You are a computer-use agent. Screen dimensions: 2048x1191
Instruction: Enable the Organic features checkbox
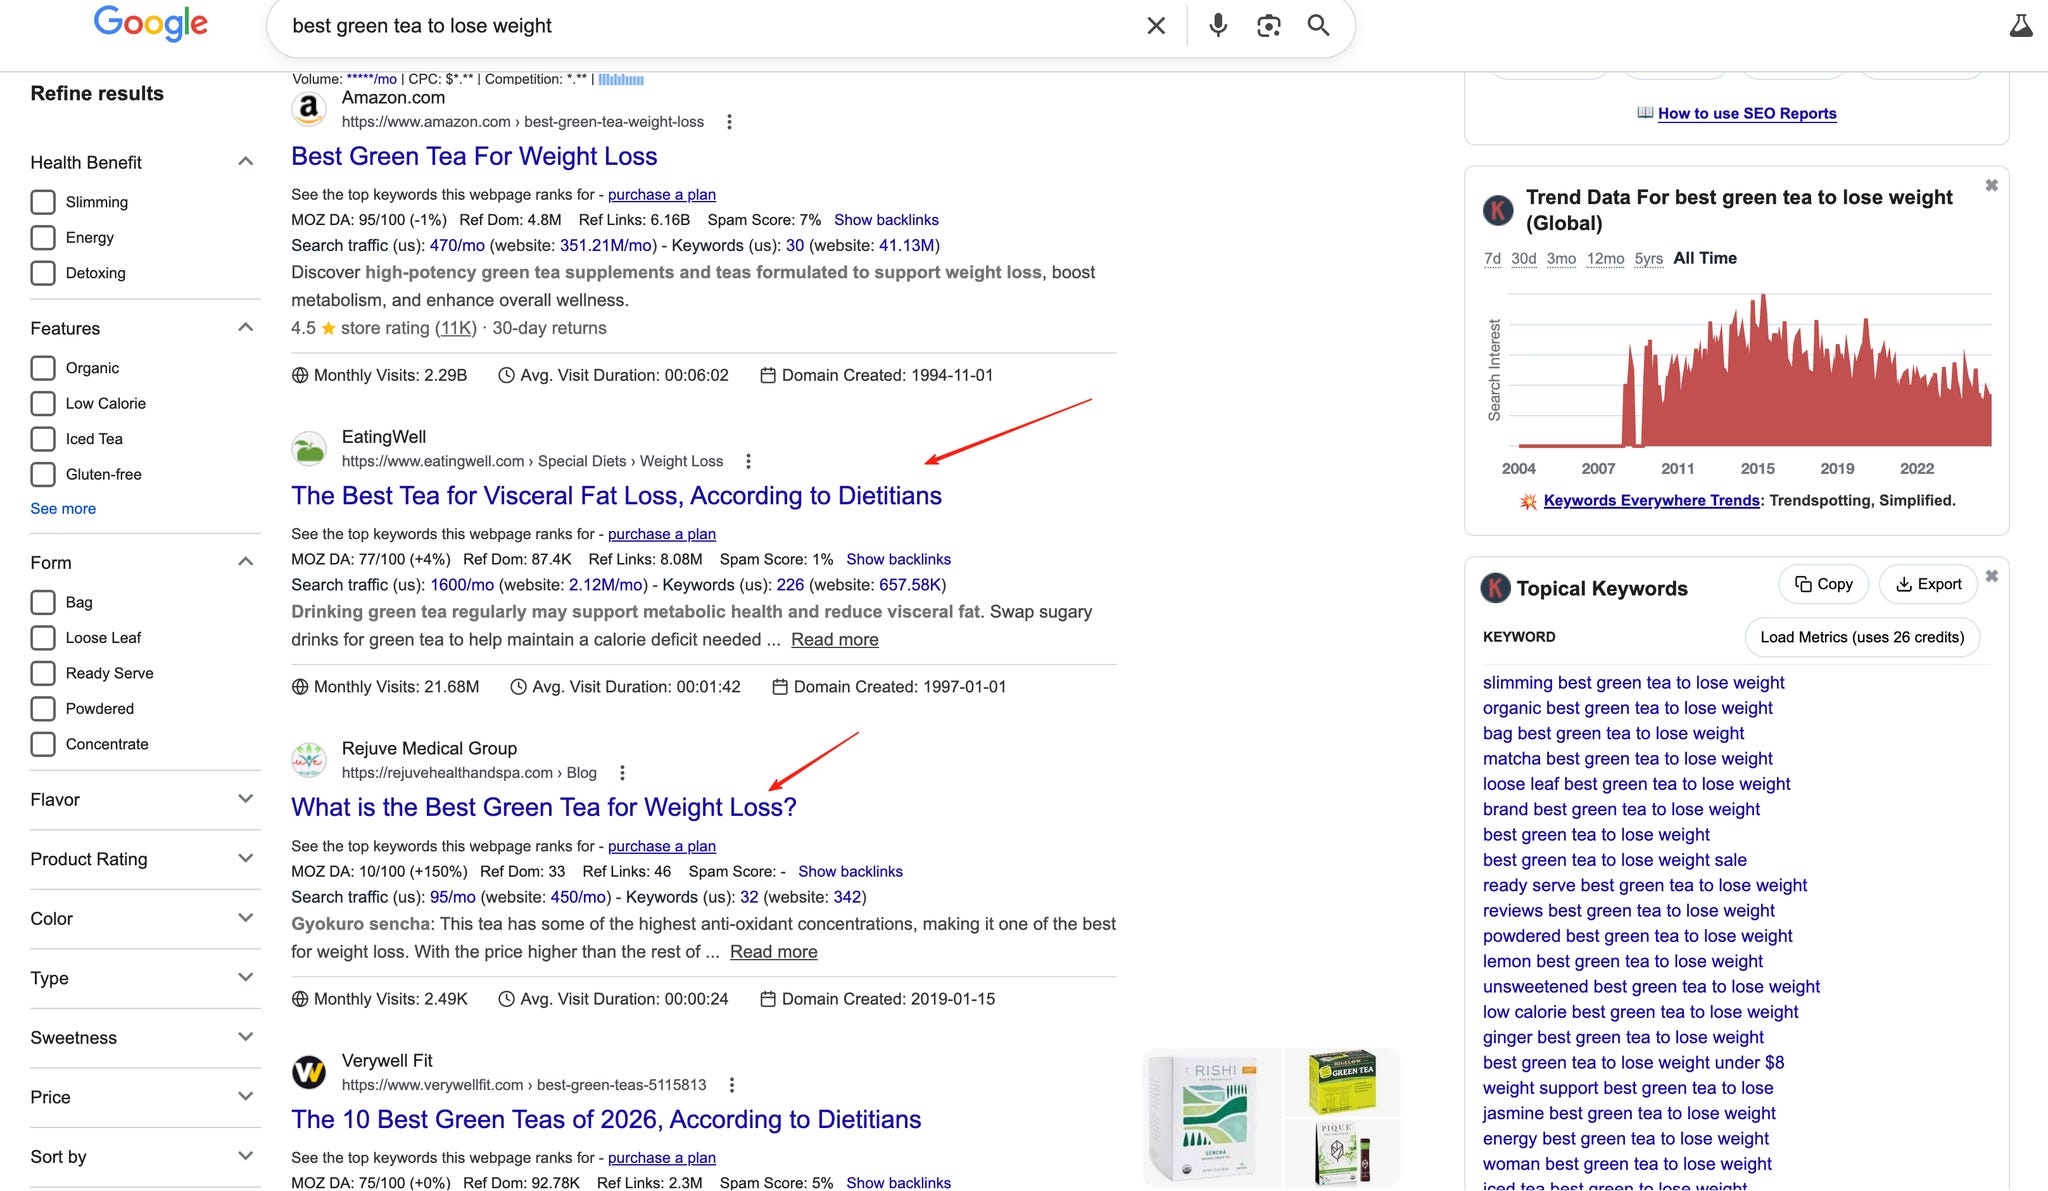tap(43, 368)
